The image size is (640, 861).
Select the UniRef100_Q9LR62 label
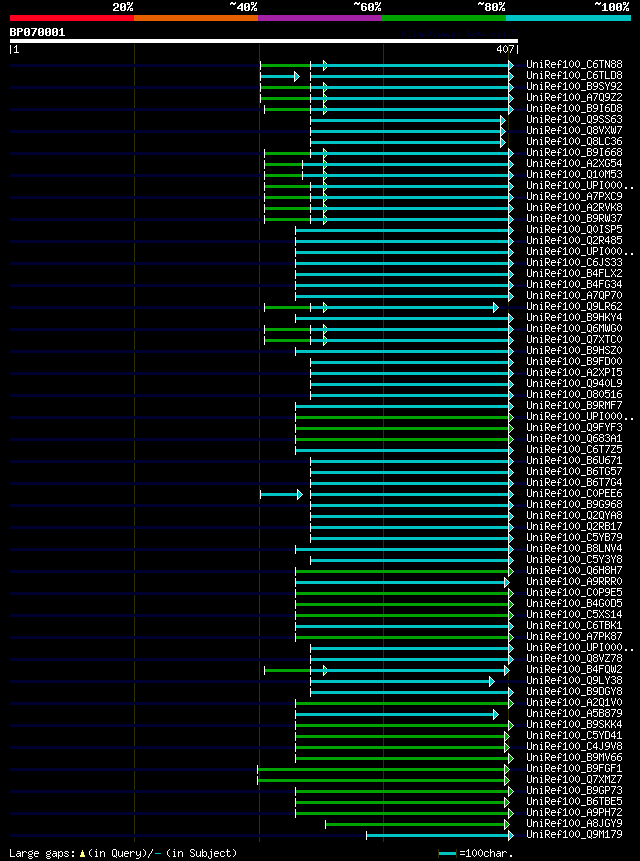coord(574,306)
